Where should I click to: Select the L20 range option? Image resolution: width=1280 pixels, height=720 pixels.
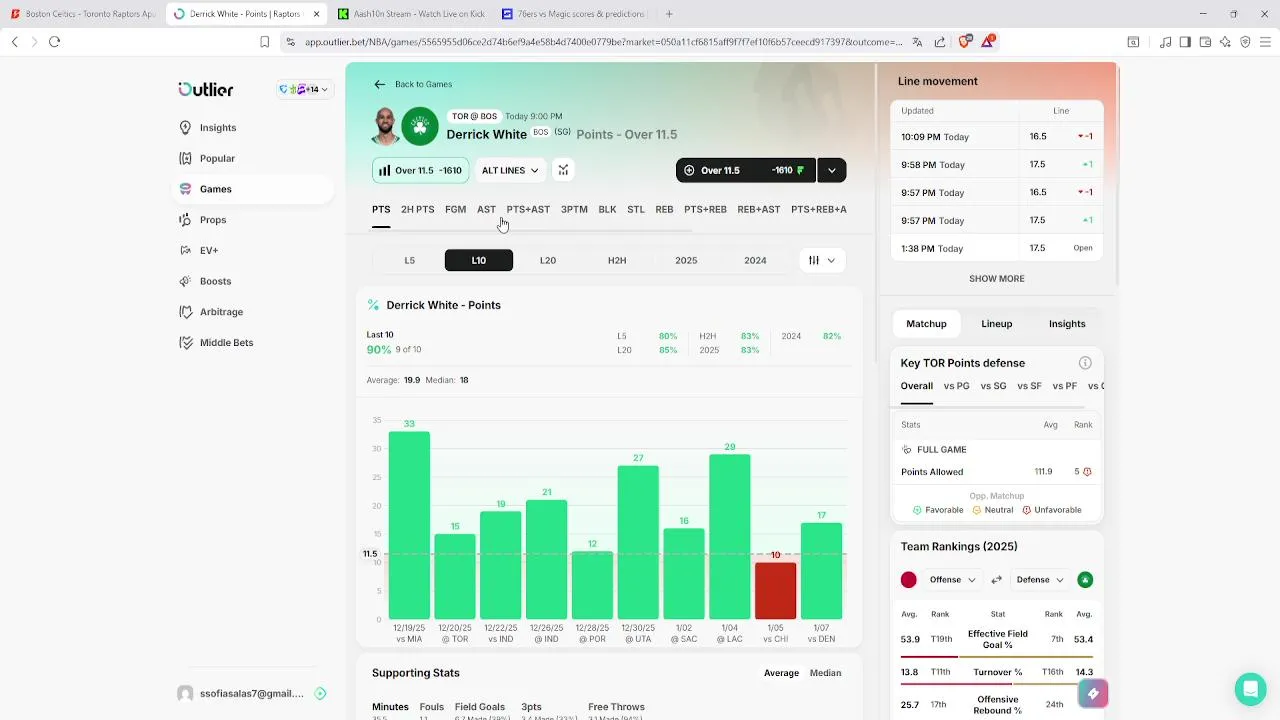coord(548,260)
